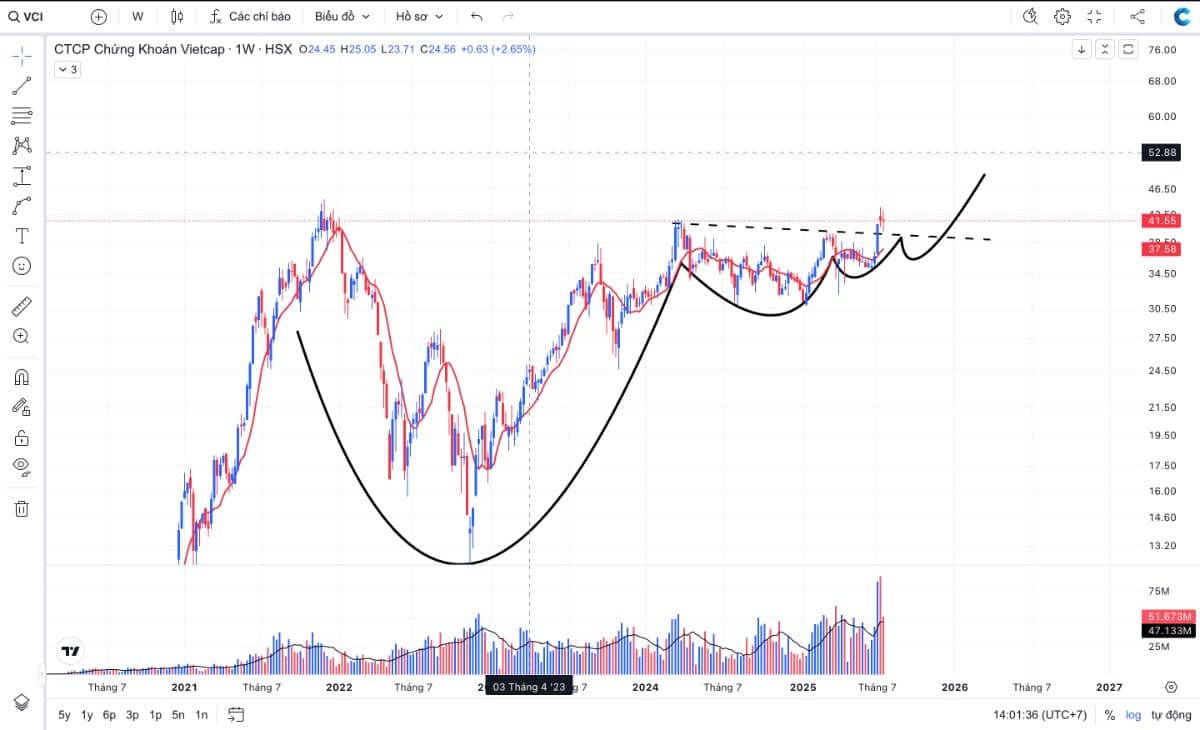Activate the magnet snap mode
Screen dimensions: 1200x730
[x=21, y=377]
